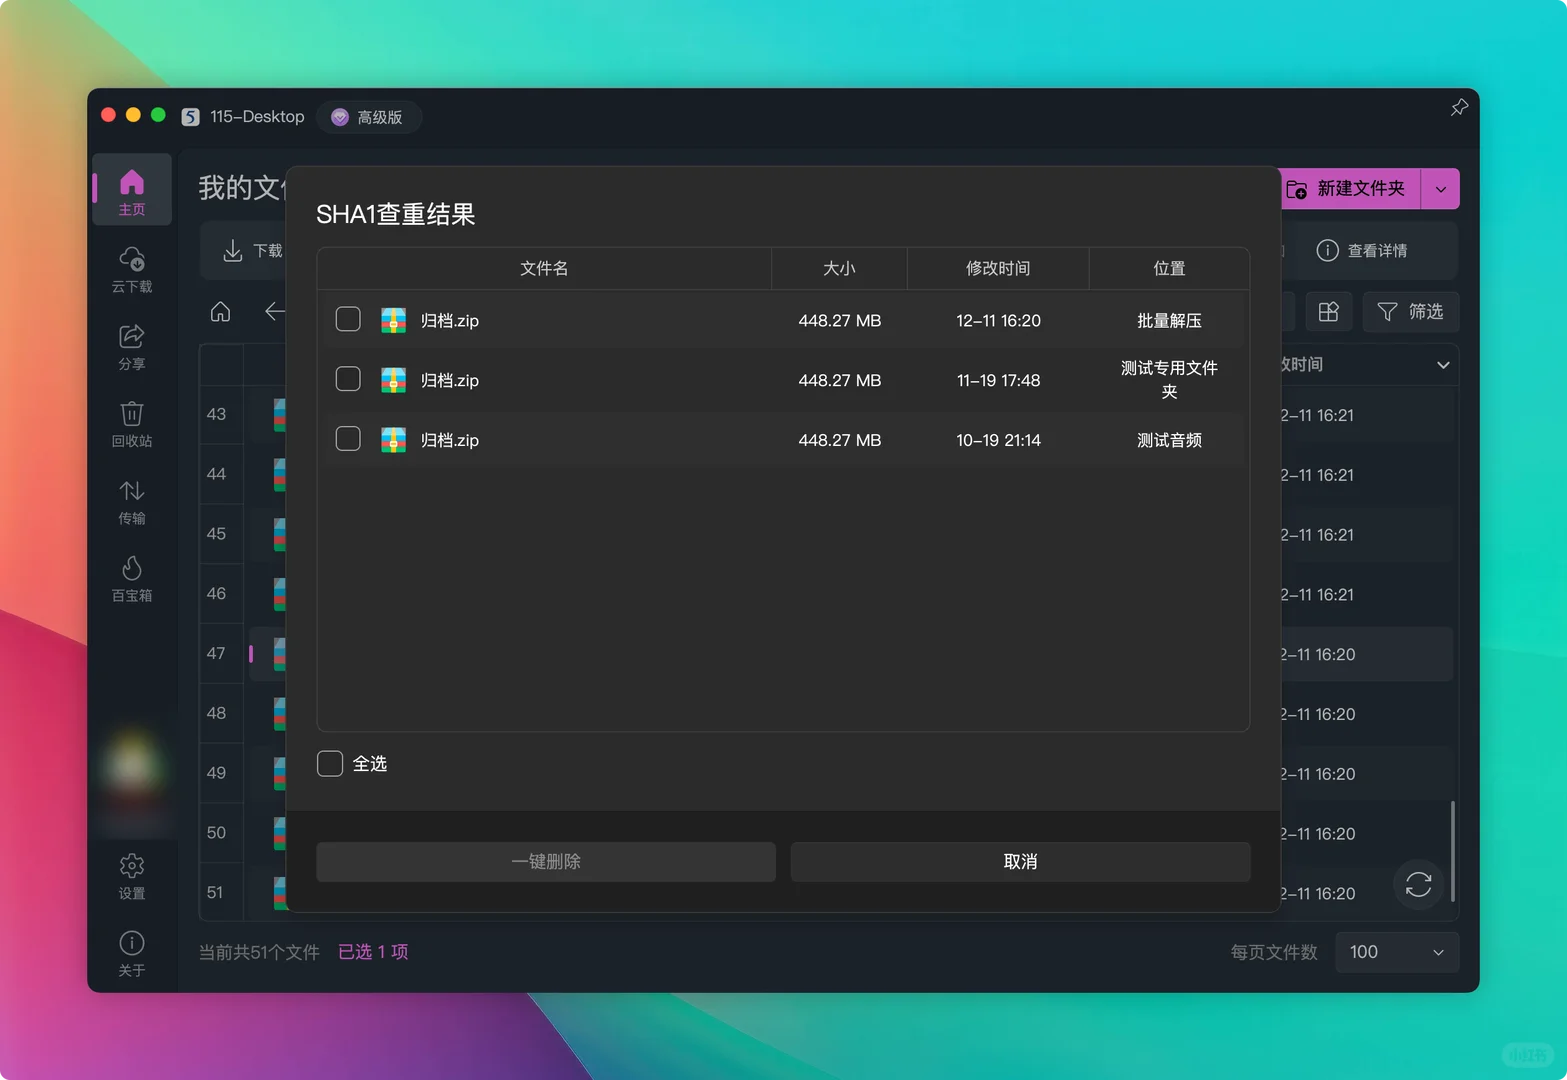This screenshot has height=1080, width=1567.
Task: Open the sort-by-time chevron dropdown
Action: pos(1442,364)
